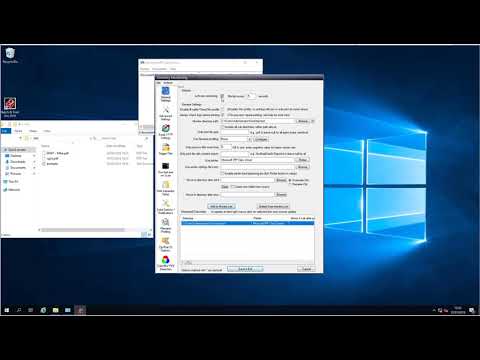
Task: Click the arrow button beside monitor directory Browse
Action: (x=313, y=121)
